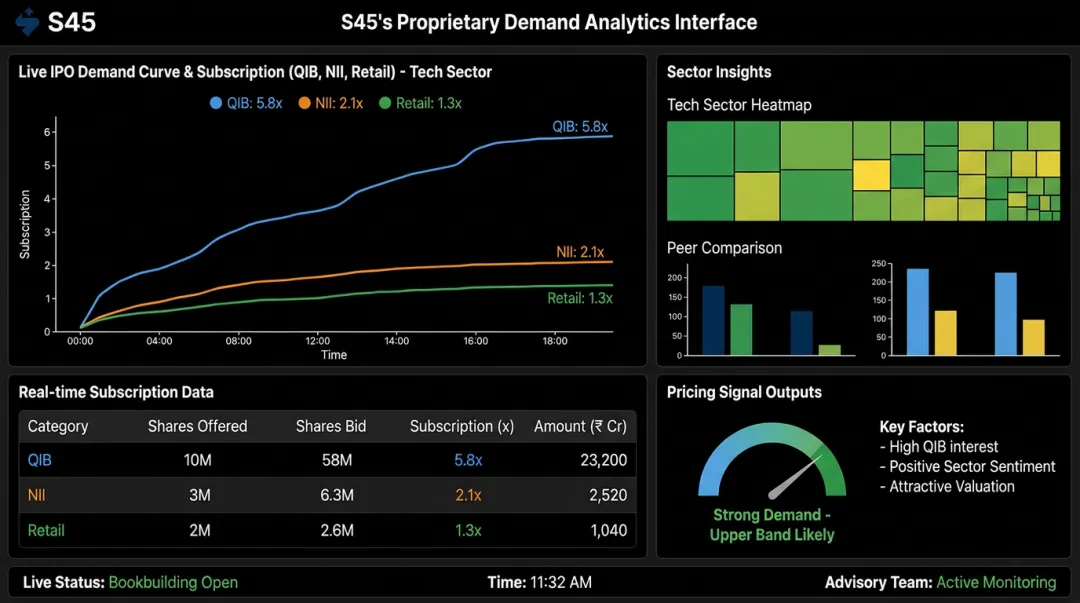Click the 1.3x subscription cell
Viewport: 1080px width, 603px height.
468,531
